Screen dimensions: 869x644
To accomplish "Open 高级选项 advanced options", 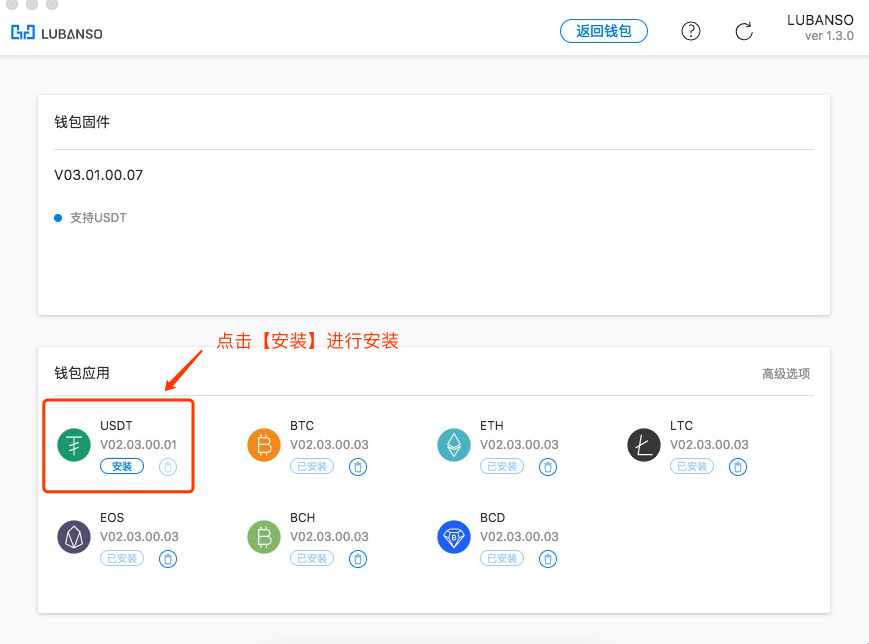I will click(786, 374).
